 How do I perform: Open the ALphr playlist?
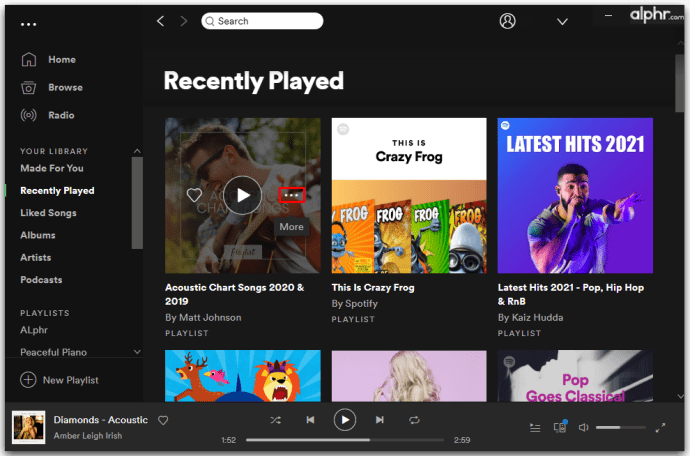click(x=34, y=330)
